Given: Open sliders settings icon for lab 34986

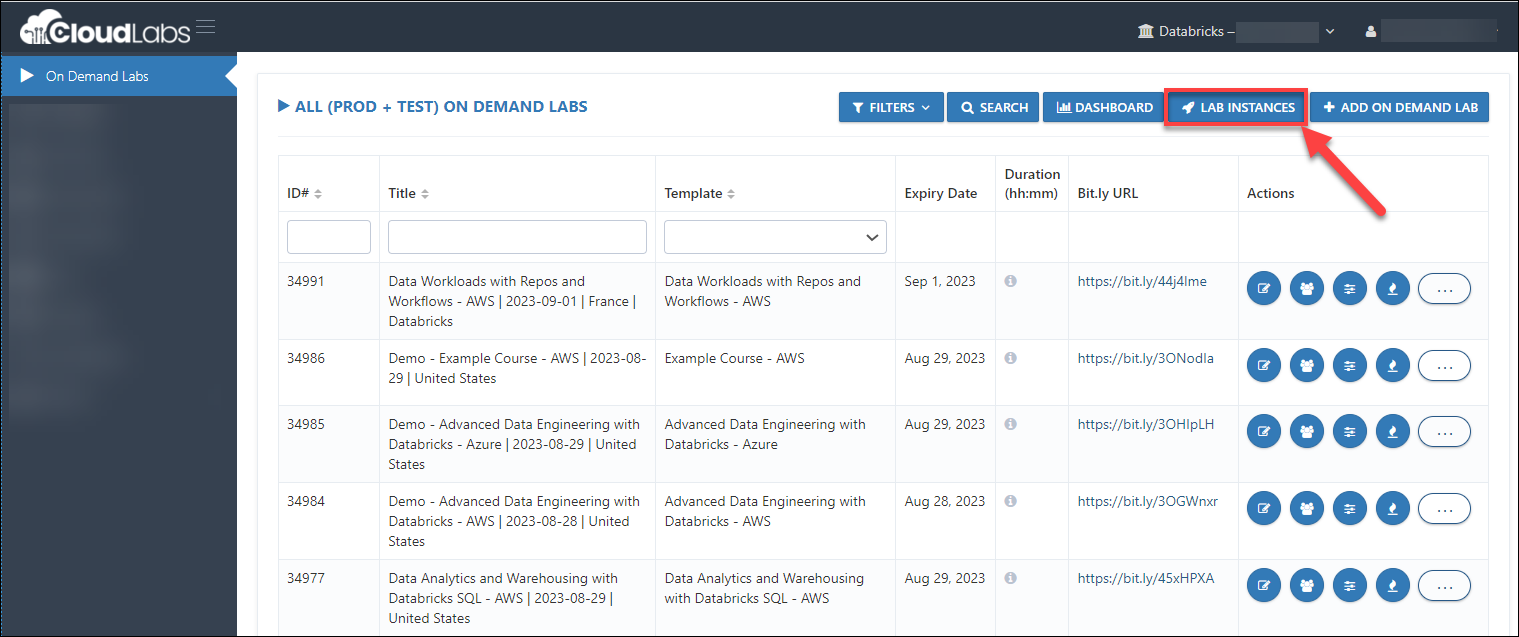Looking at the screenshot, I should (1350, 366).
